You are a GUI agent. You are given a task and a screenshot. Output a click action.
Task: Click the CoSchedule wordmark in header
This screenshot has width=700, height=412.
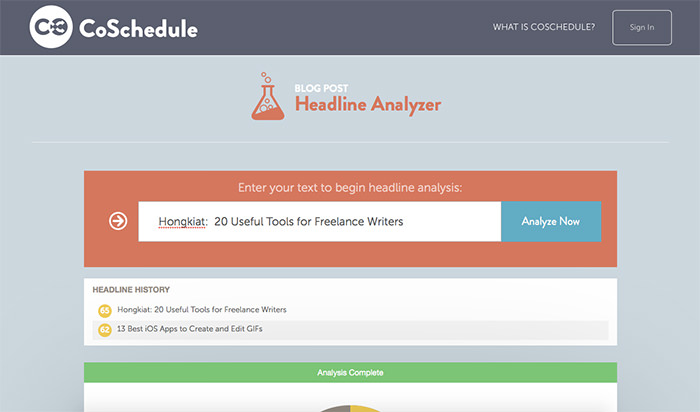pyautogui.click(x=138, y=29)
